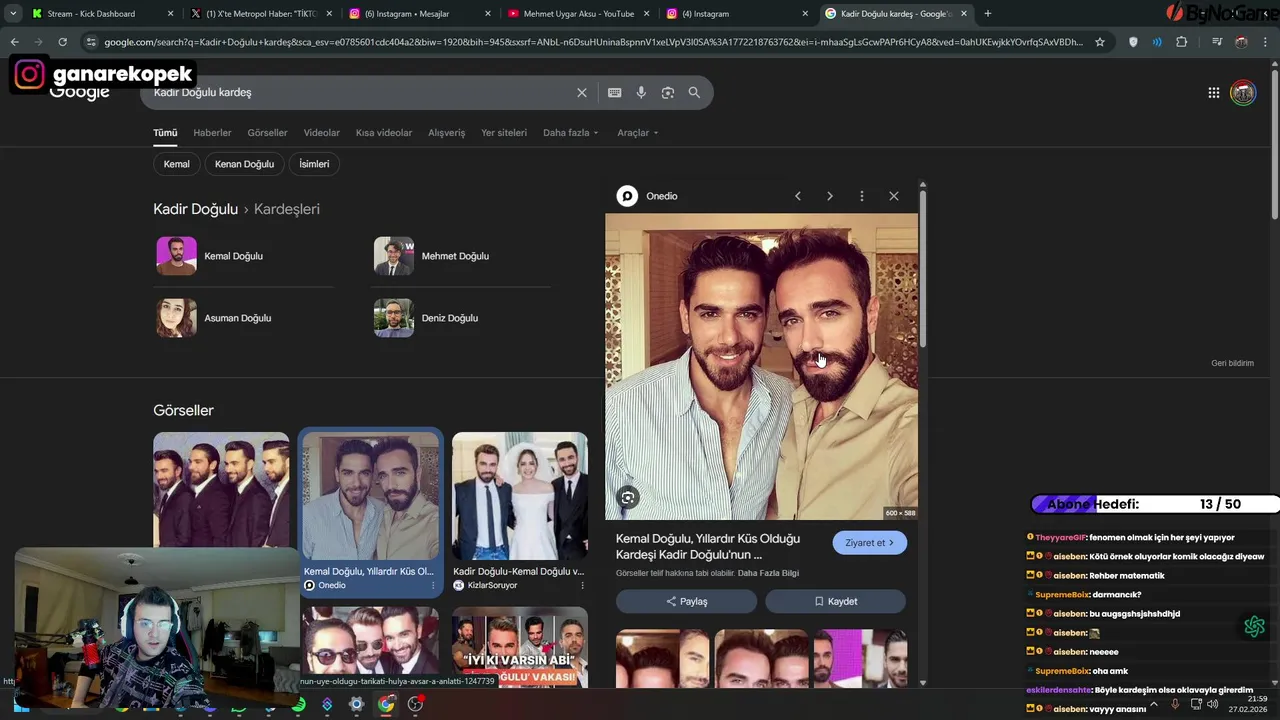Select the Görseller search tab
1280x720 pixels.
267,132
